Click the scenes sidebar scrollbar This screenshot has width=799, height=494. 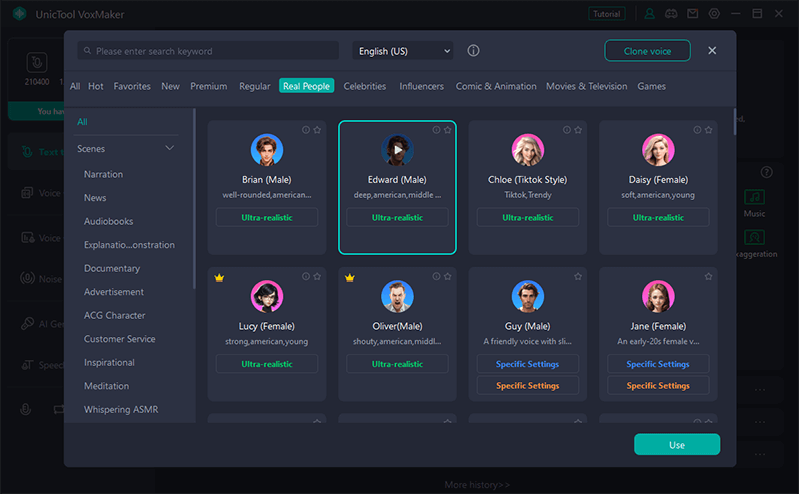(194, 199)
